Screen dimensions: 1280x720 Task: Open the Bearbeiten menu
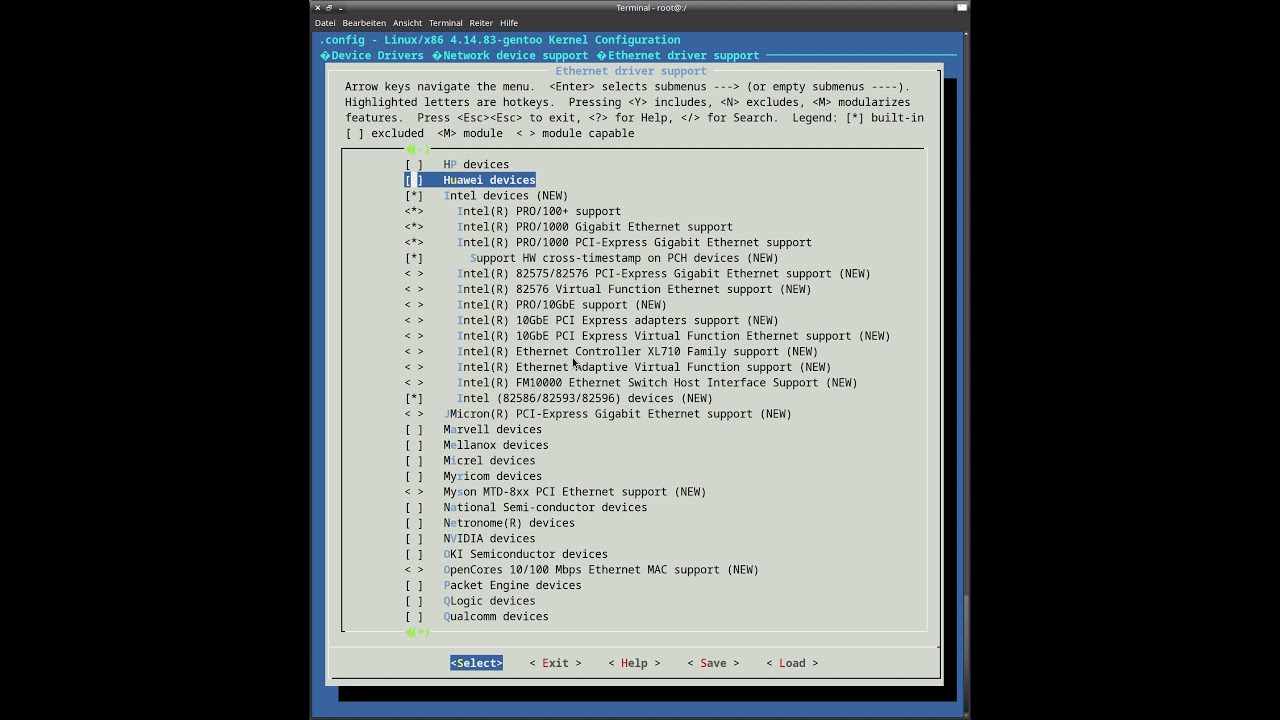364,23
